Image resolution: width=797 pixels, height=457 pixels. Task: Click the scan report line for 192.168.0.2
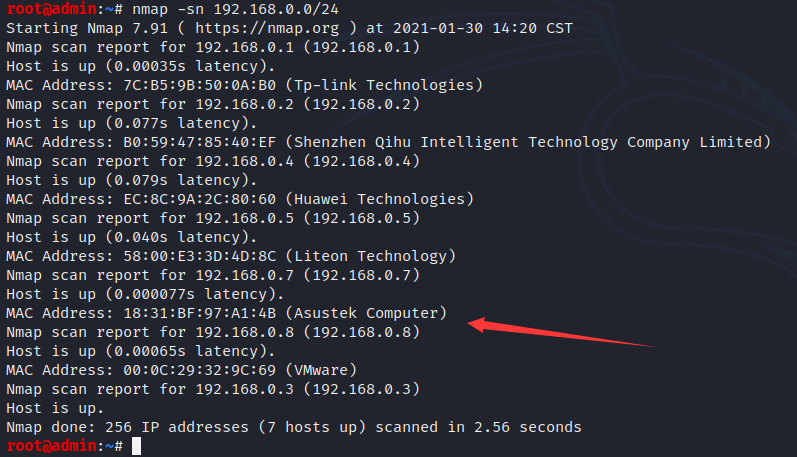(x=213, y=104)
